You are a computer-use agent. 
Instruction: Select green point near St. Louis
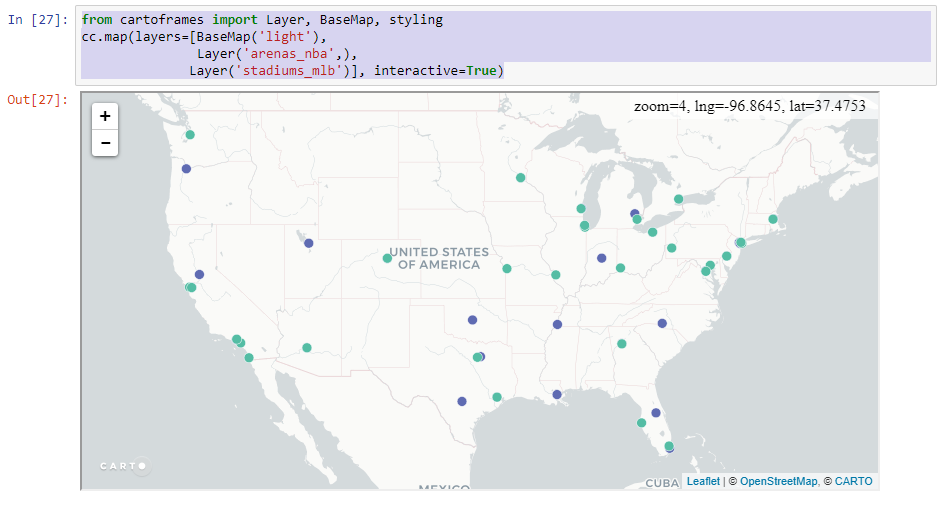(x=556, y=275)
